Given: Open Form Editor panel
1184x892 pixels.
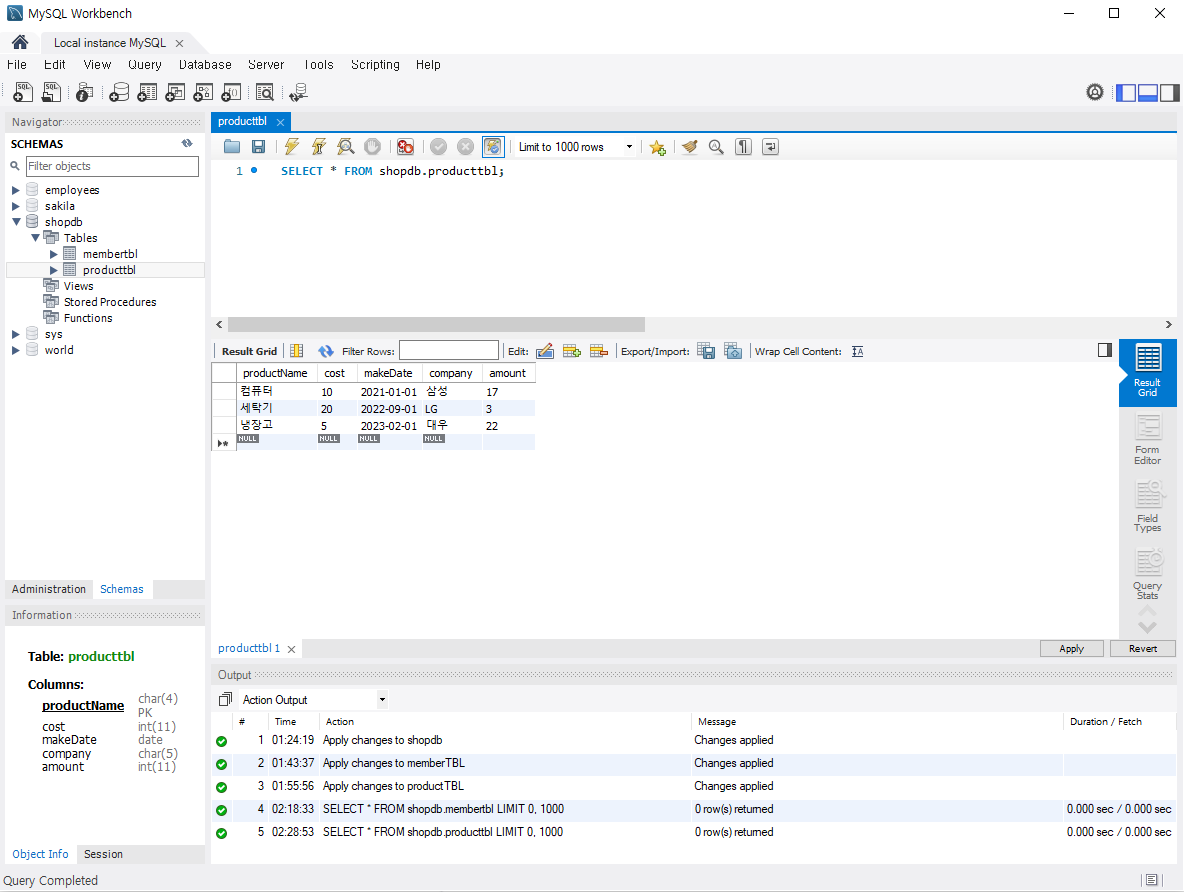Looking at the screenshot, I should click(1148, 440).
